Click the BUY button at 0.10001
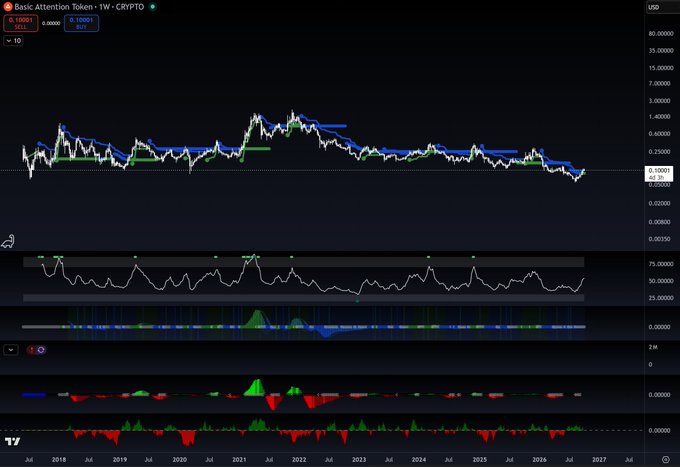Image resolution: width=680 pixels, height=467 pixels. tap(82, 23)
